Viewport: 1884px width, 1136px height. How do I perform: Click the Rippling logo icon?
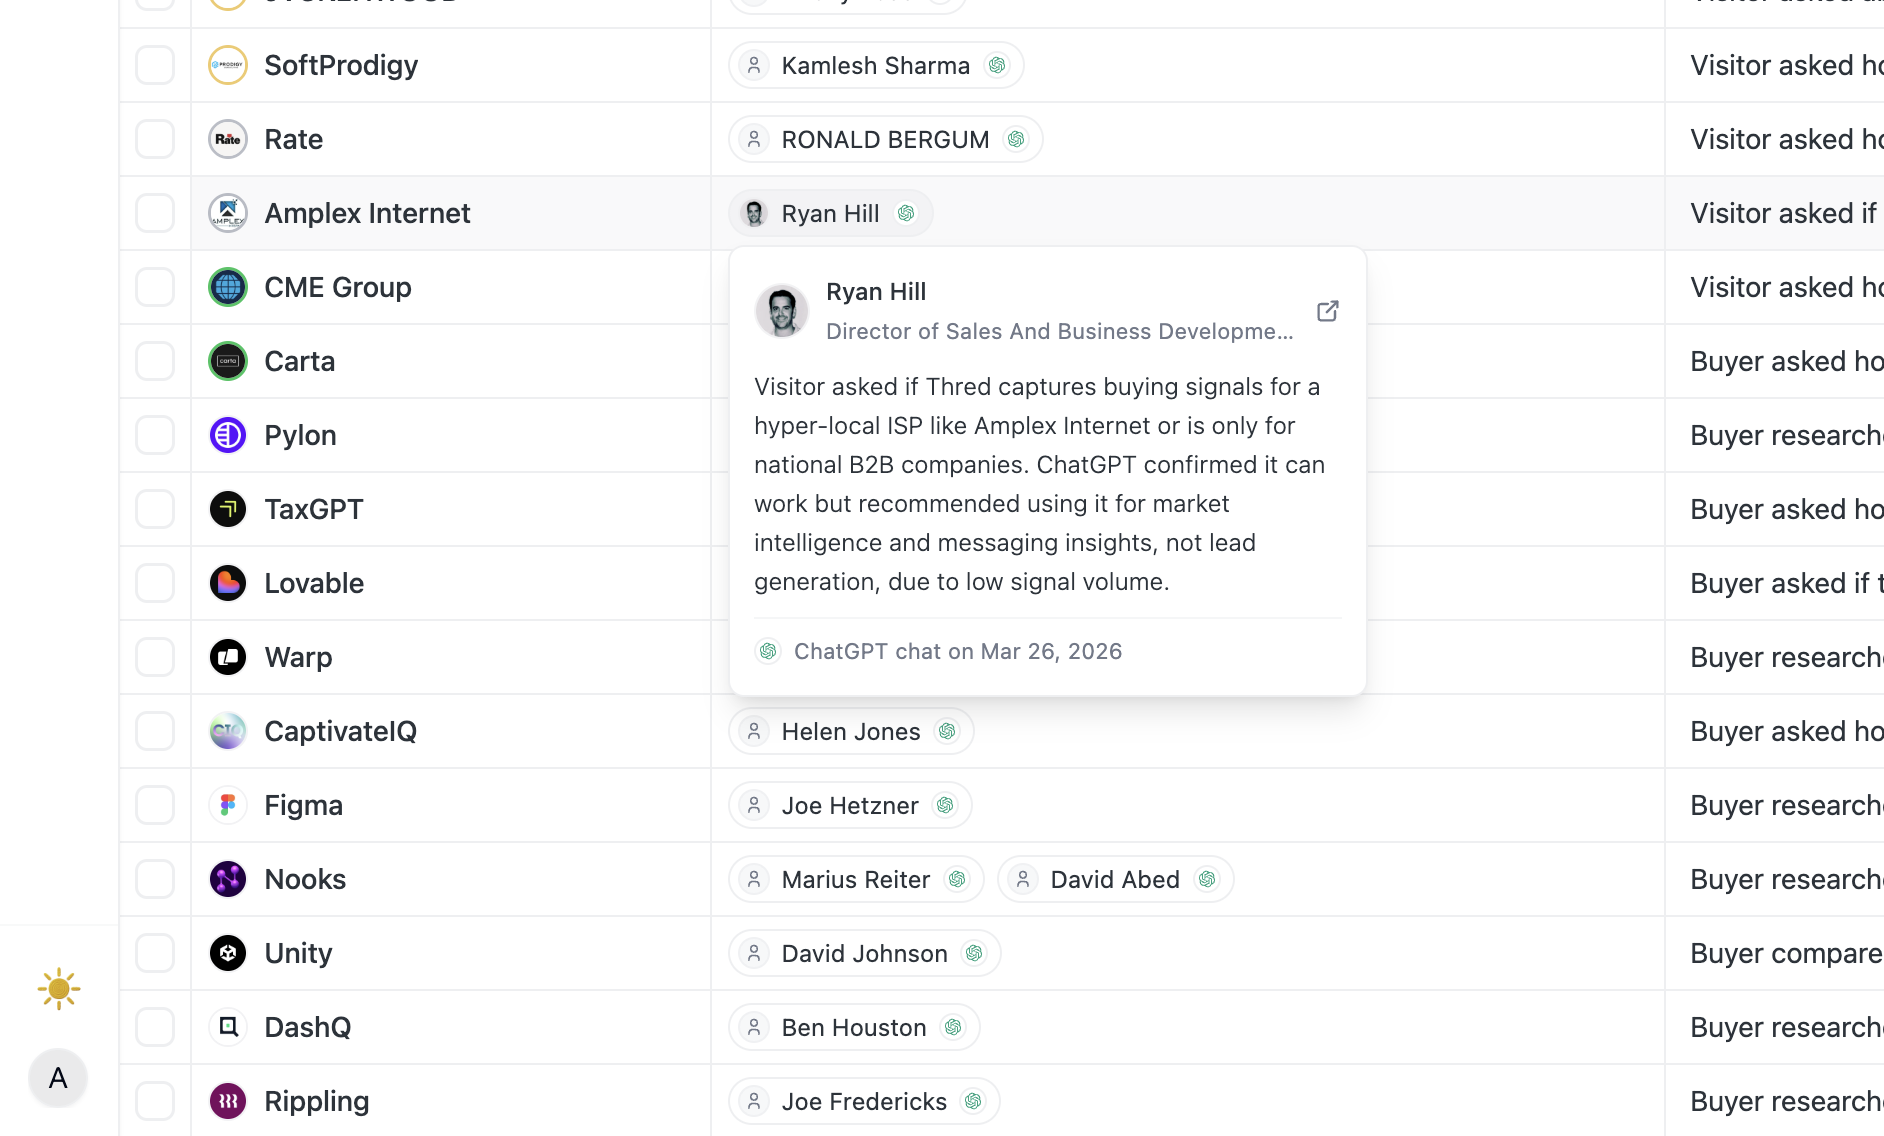(x=228, y=1101)
